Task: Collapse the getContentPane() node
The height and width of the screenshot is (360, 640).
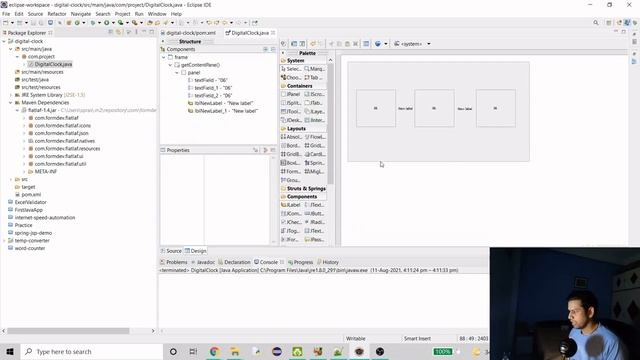Action: [171, 65]
